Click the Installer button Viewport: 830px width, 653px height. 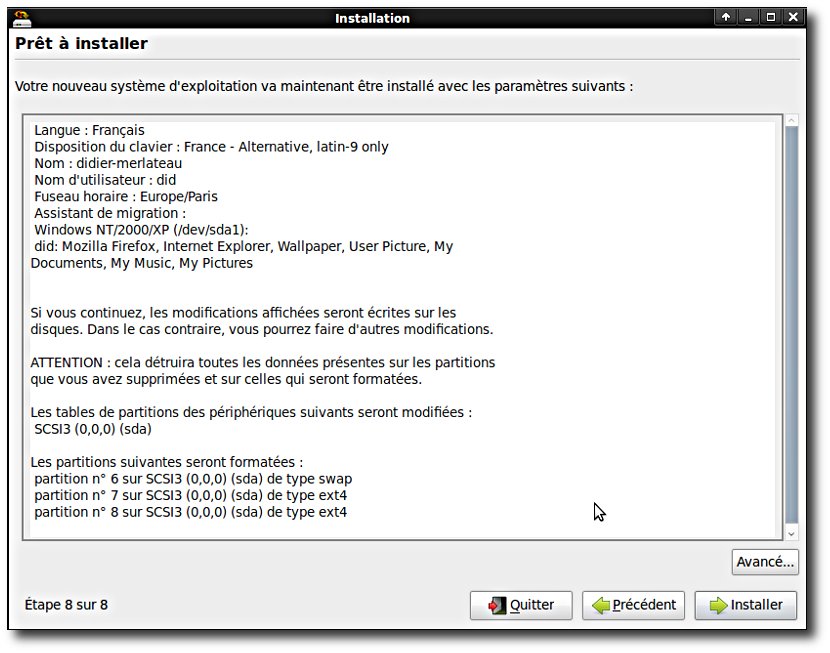(745, 605)
